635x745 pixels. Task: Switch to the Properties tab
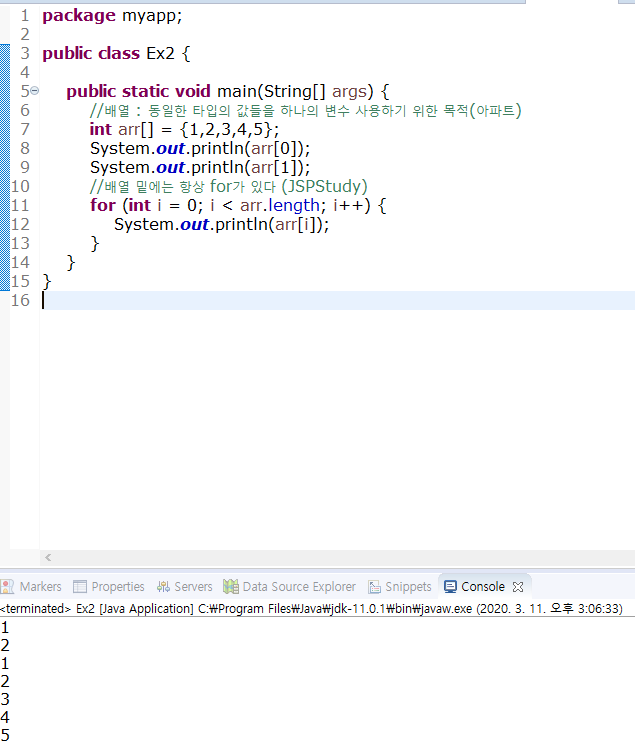pyautogui.click(x=118, y=587)
